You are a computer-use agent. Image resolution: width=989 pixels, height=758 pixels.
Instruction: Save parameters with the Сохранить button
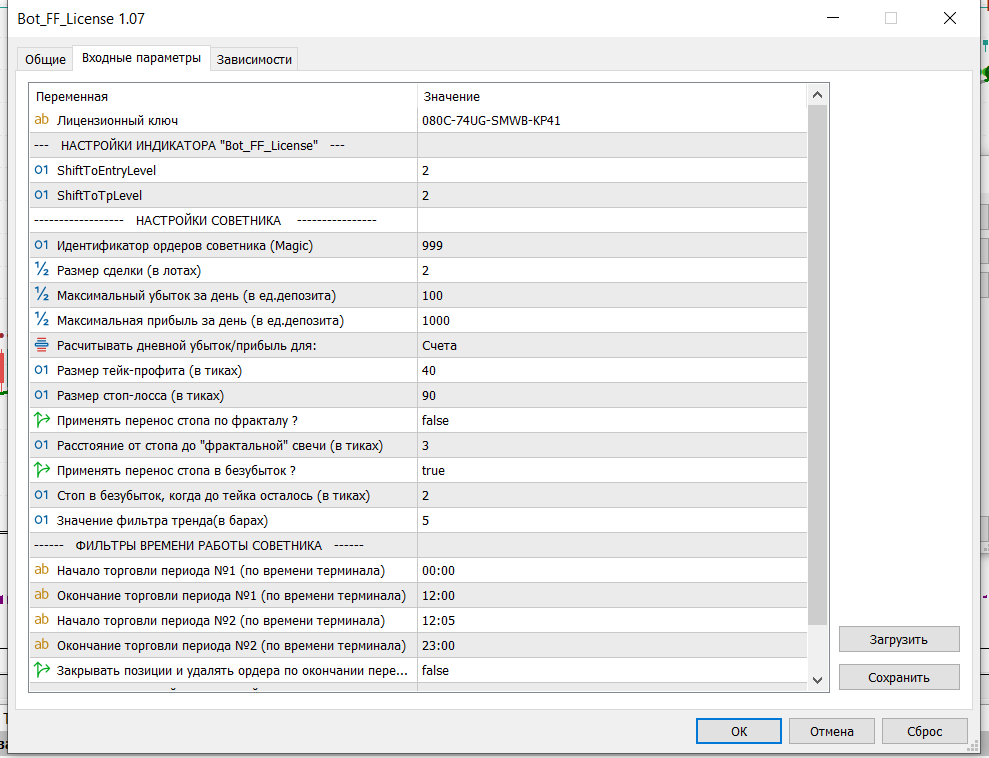899,677
